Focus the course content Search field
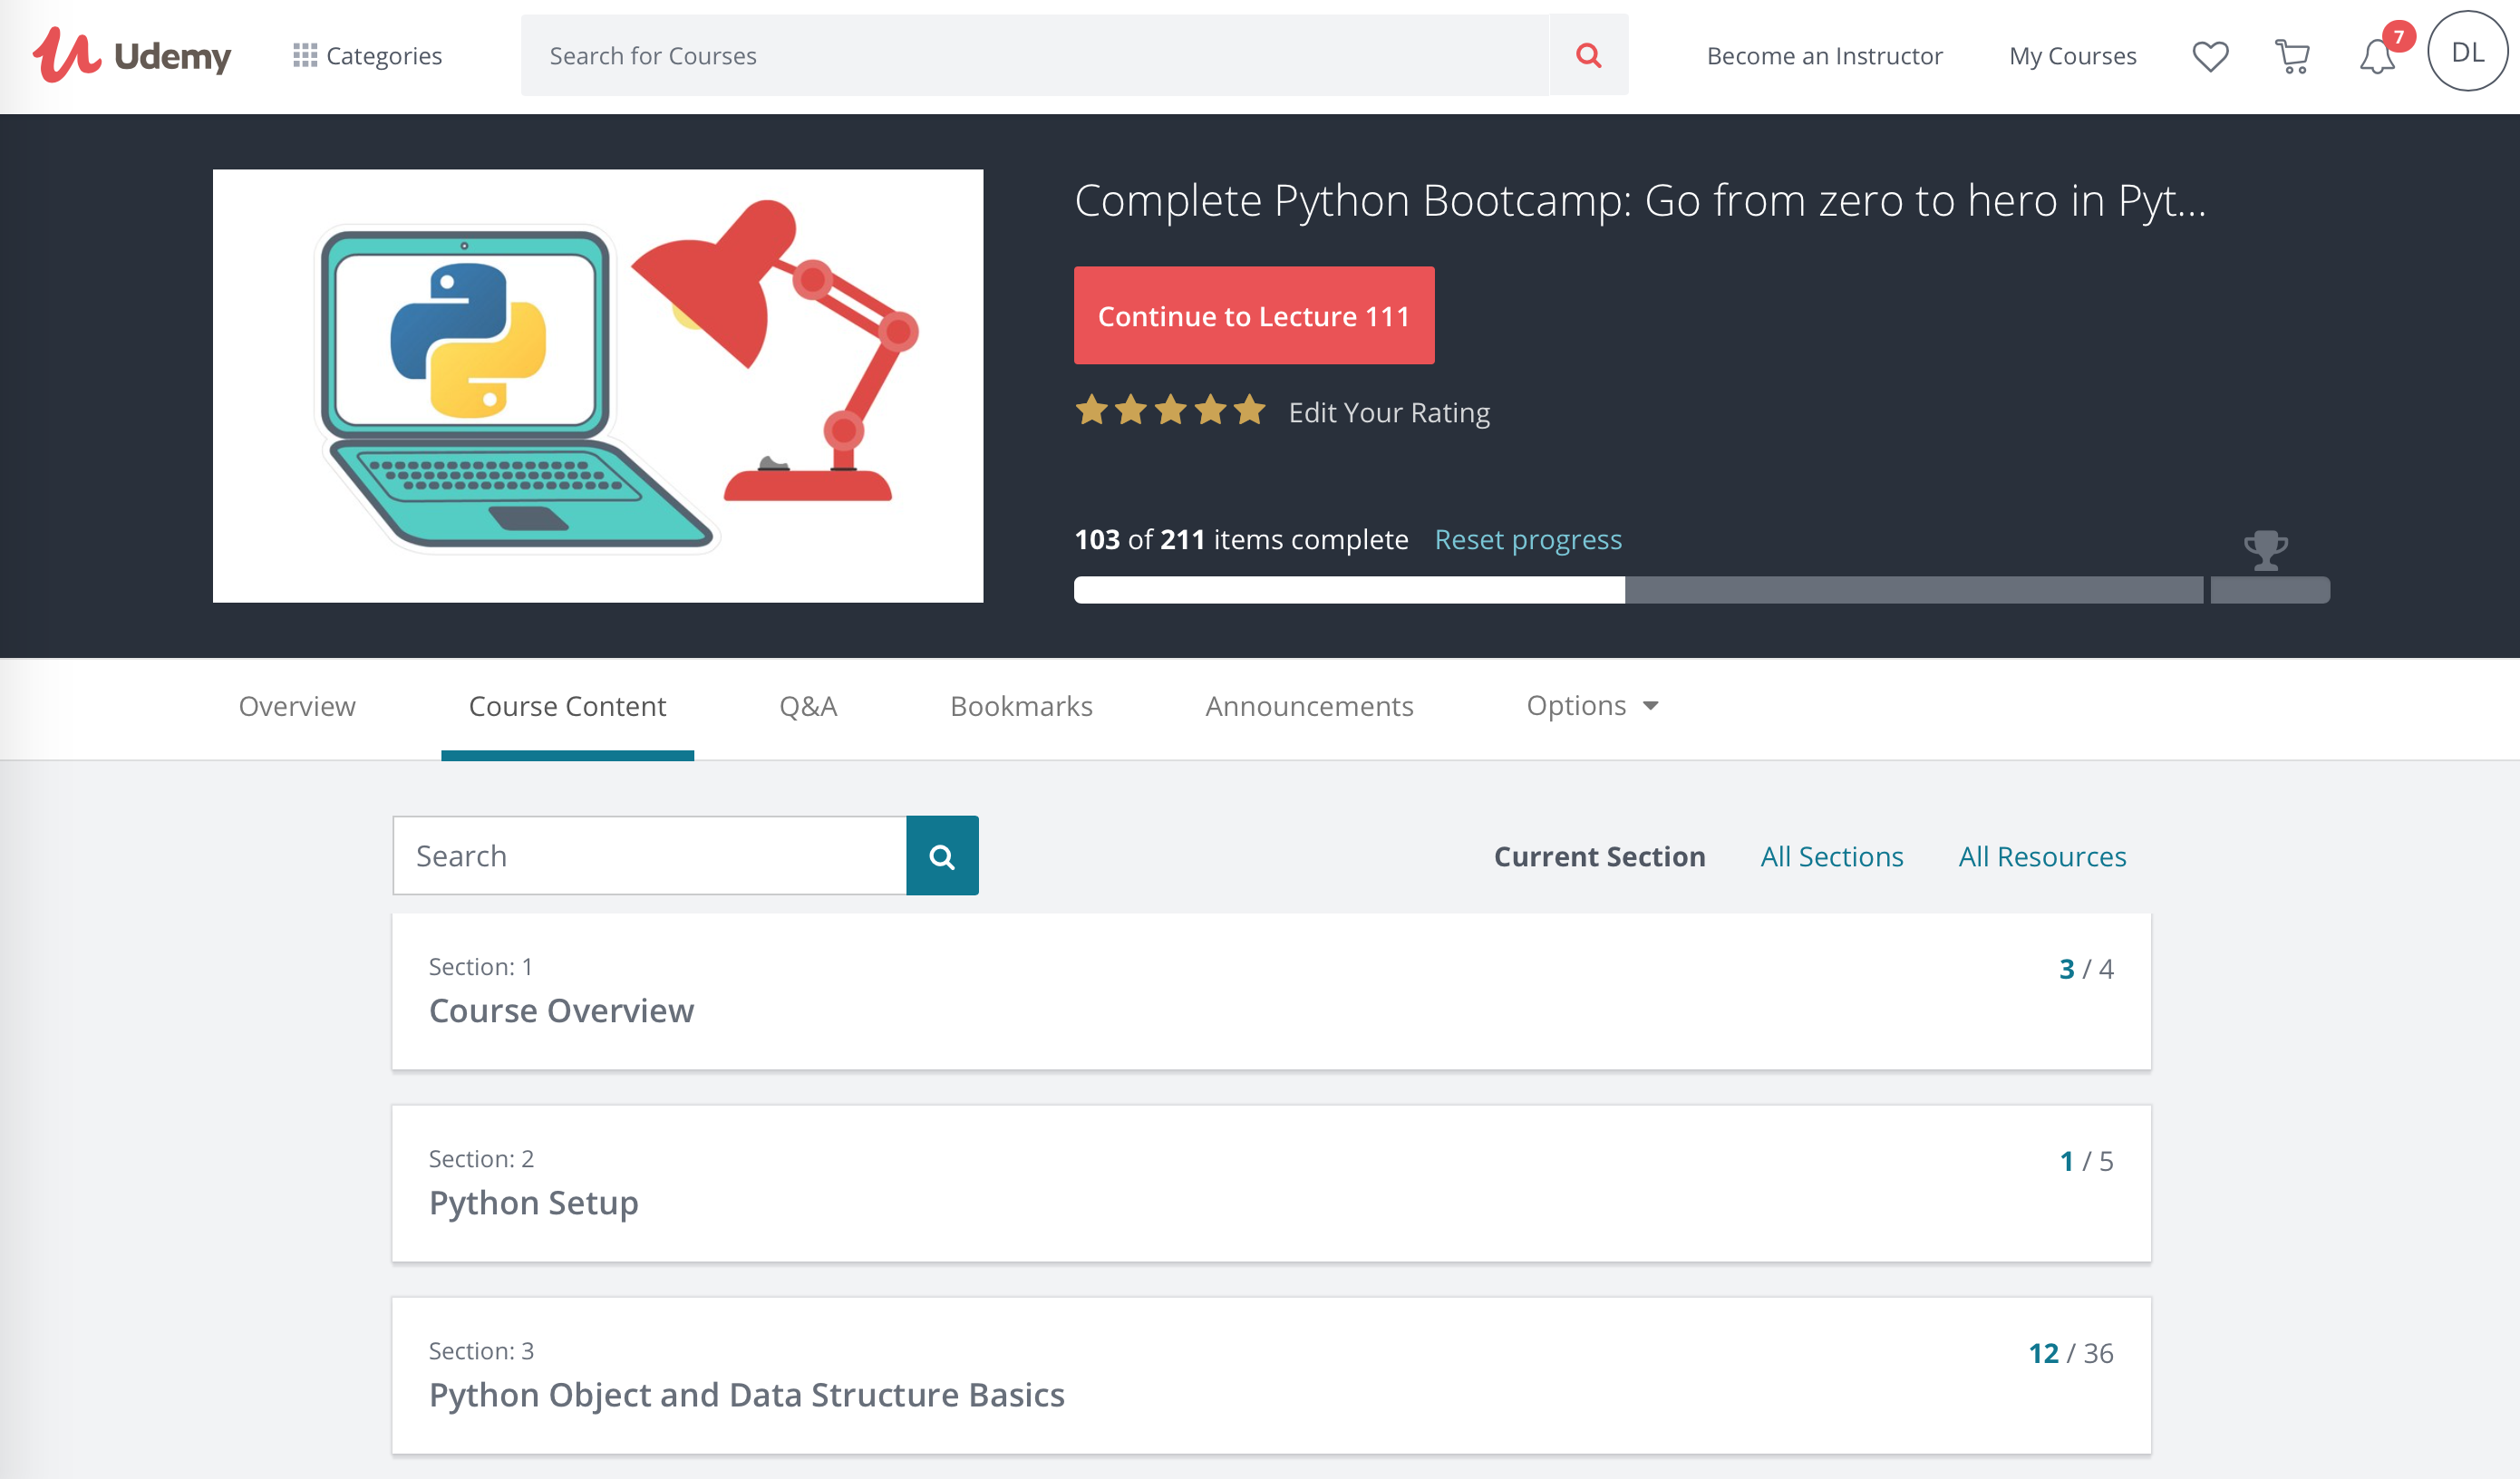This screenshot has width=2520, height=1479. 650,855
